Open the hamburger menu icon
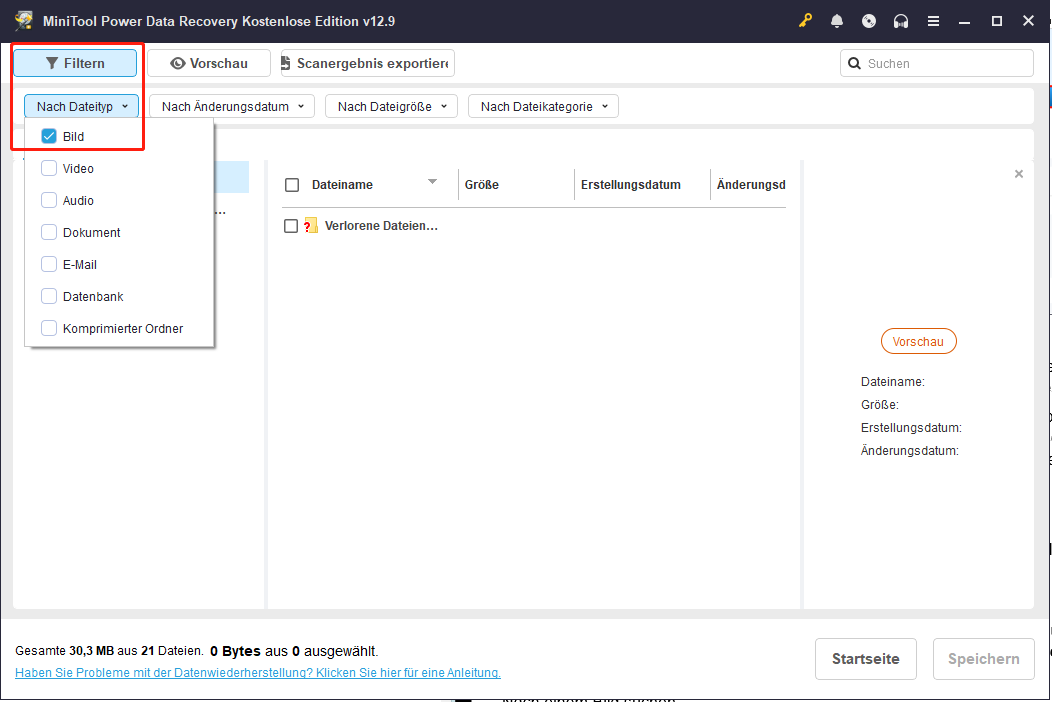Screen dimensions: 1052x702 [933, 21]
